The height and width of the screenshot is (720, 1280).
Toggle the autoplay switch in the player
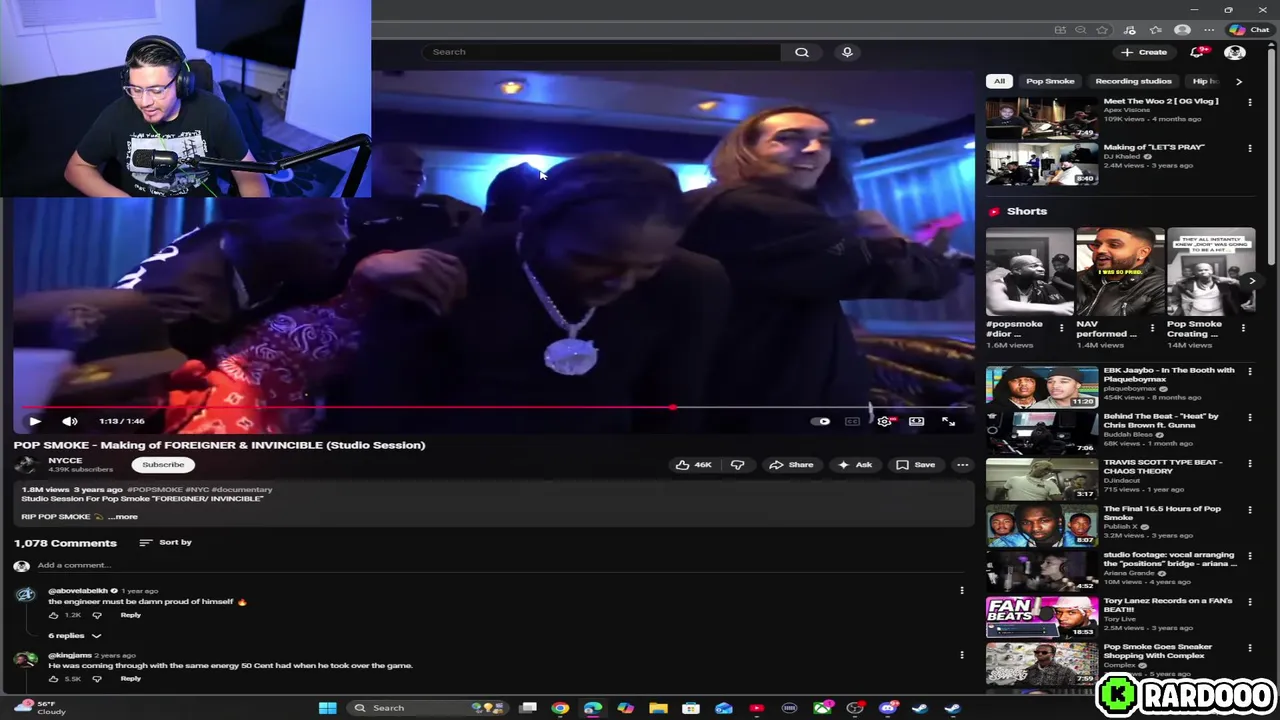click(x=820, y=421)
